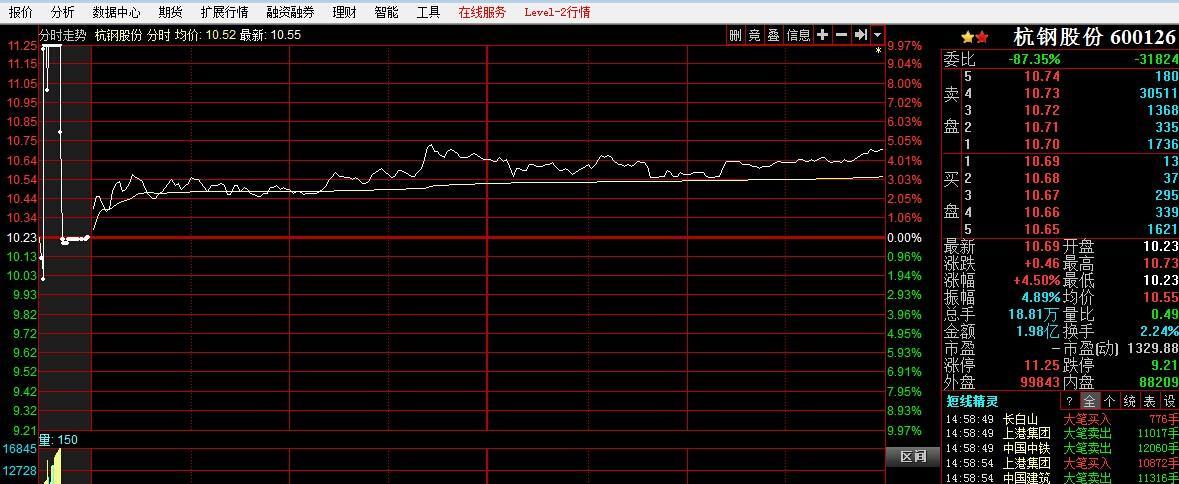
Task: Click the 区间 button
Action: [913, 456]
